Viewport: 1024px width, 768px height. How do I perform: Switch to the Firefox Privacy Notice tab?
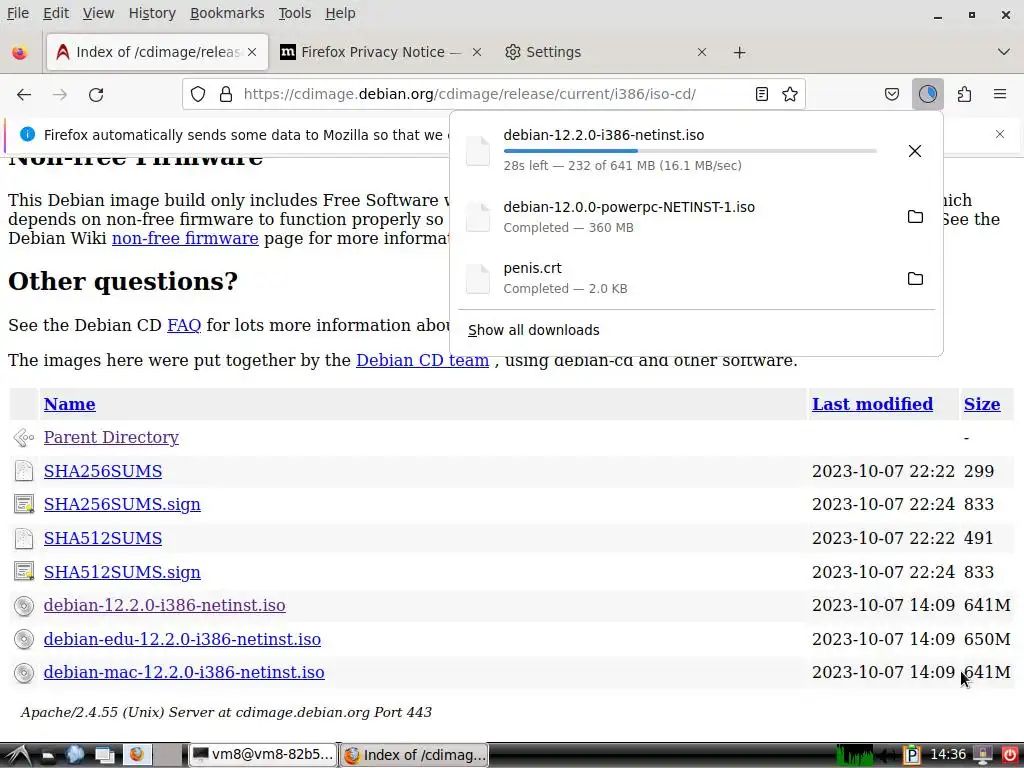tap(380, 52)
